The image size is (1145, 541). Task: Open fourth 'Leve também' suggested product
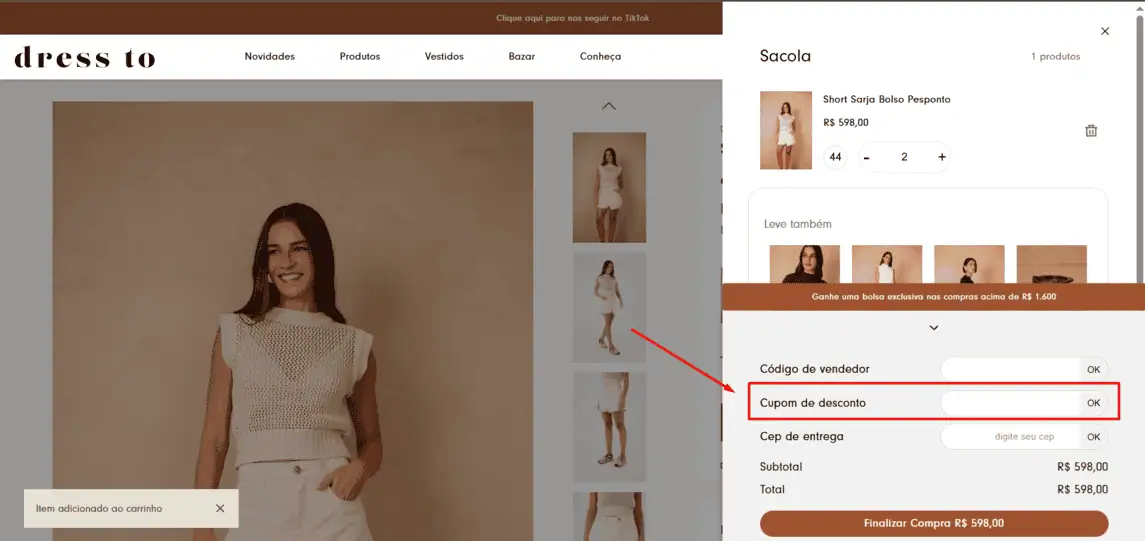pos(1052,264)
